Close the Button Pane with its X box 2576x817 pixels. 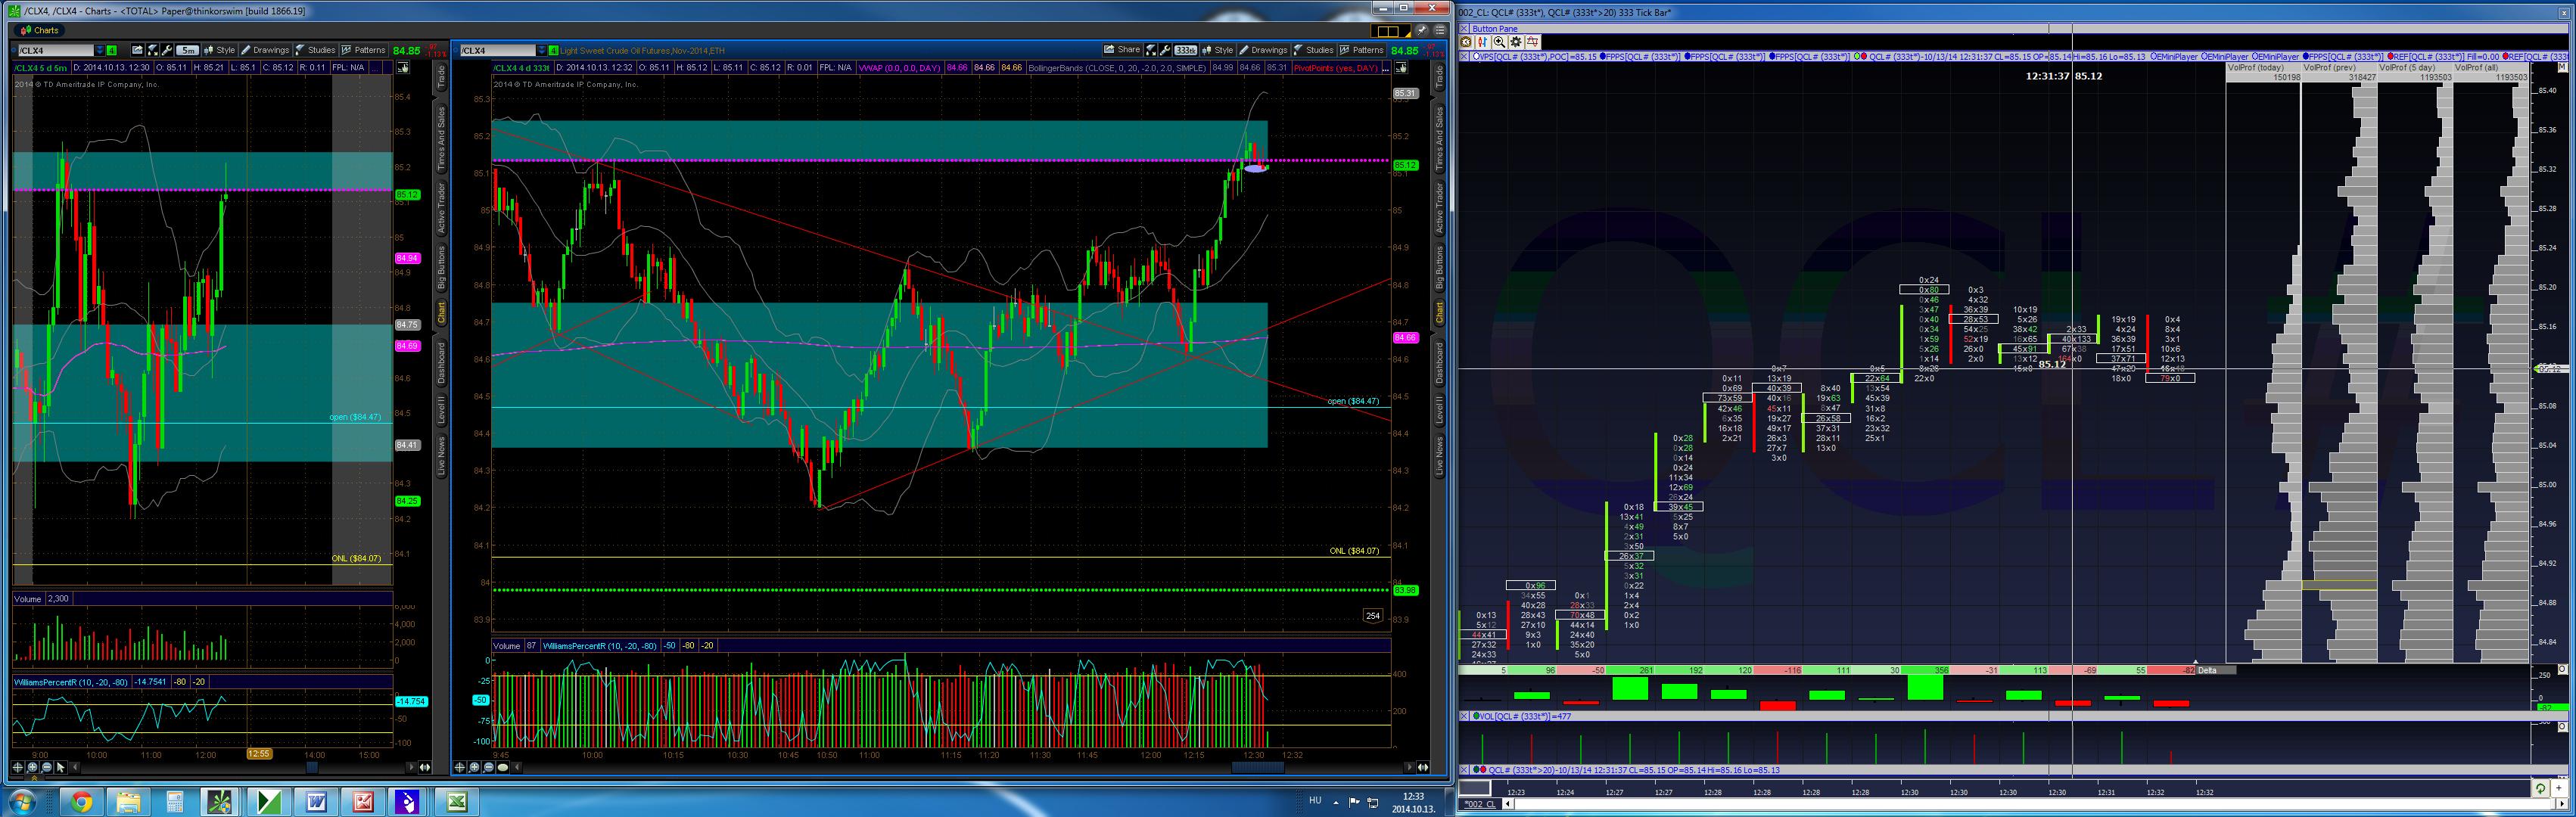click(1465, 29)
